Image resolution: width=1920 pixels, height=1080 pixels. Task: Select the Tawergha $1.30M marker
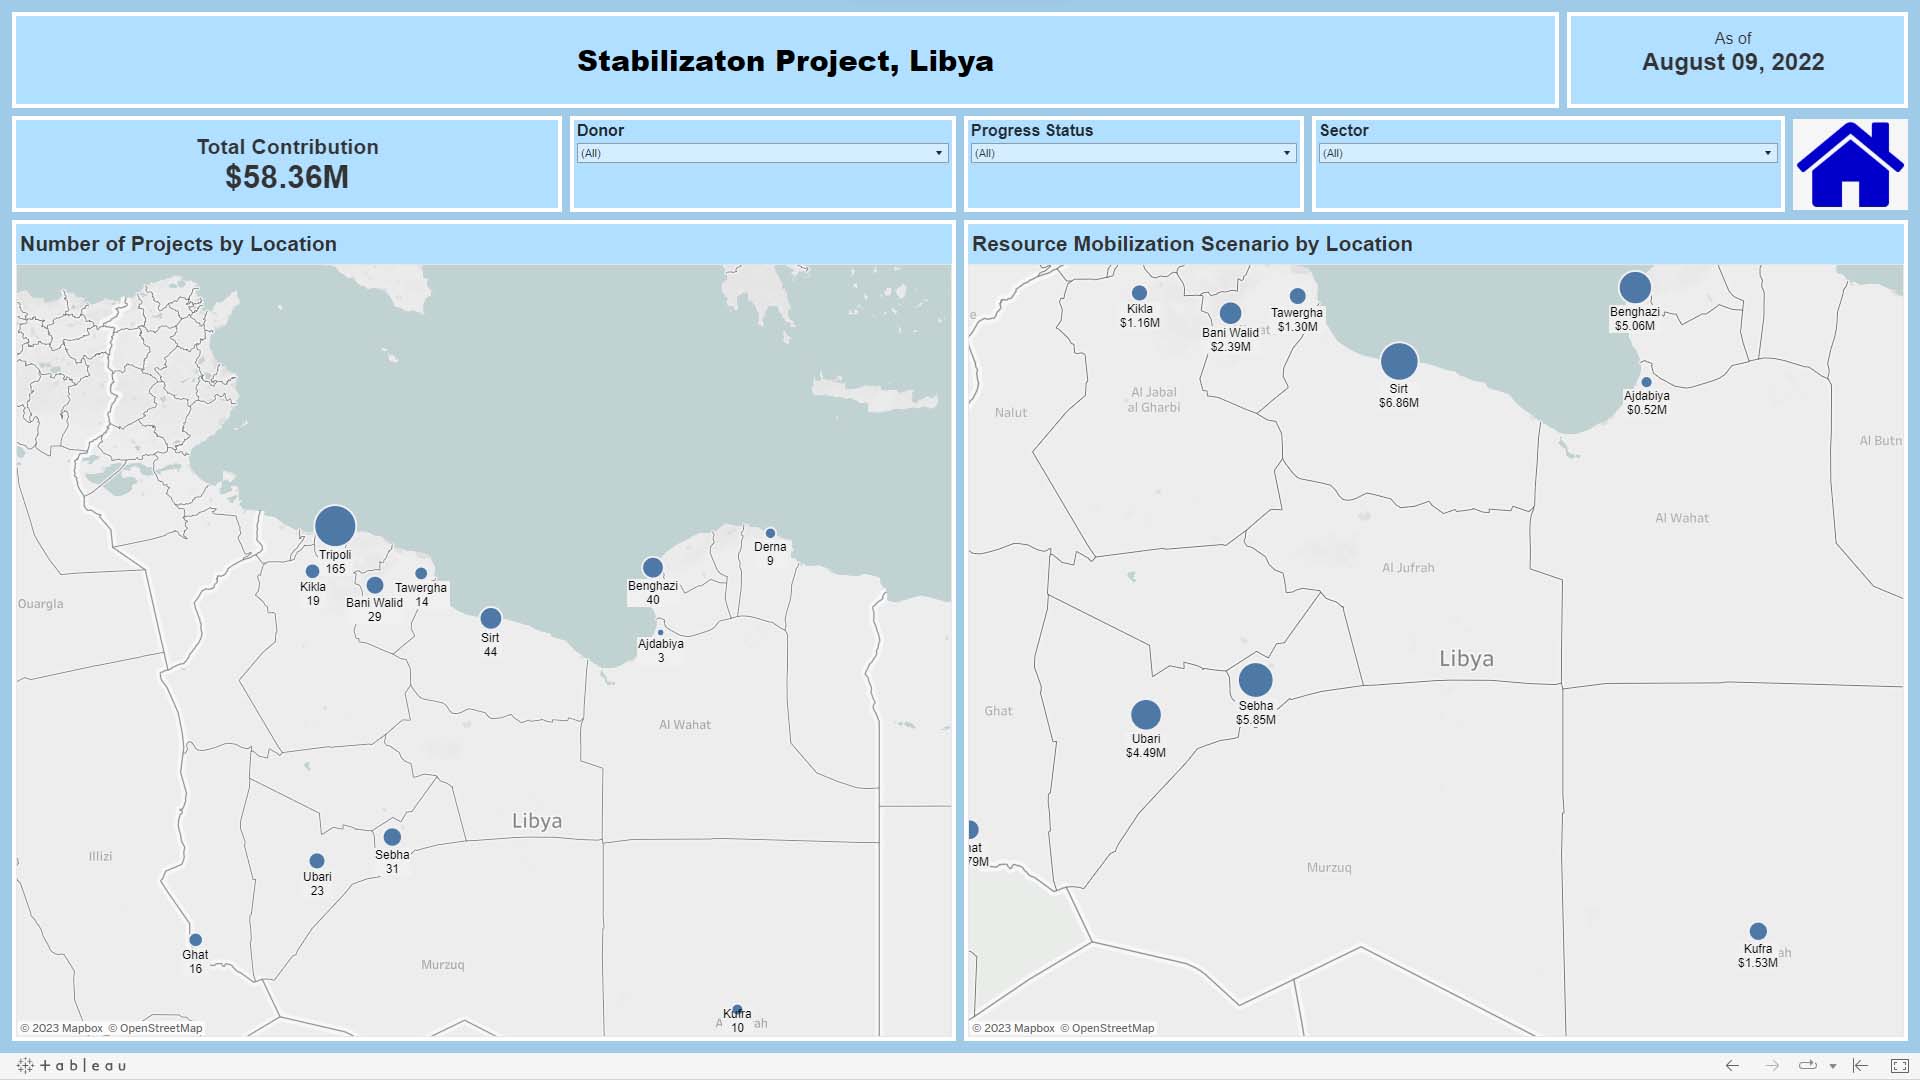(1298, 296)
